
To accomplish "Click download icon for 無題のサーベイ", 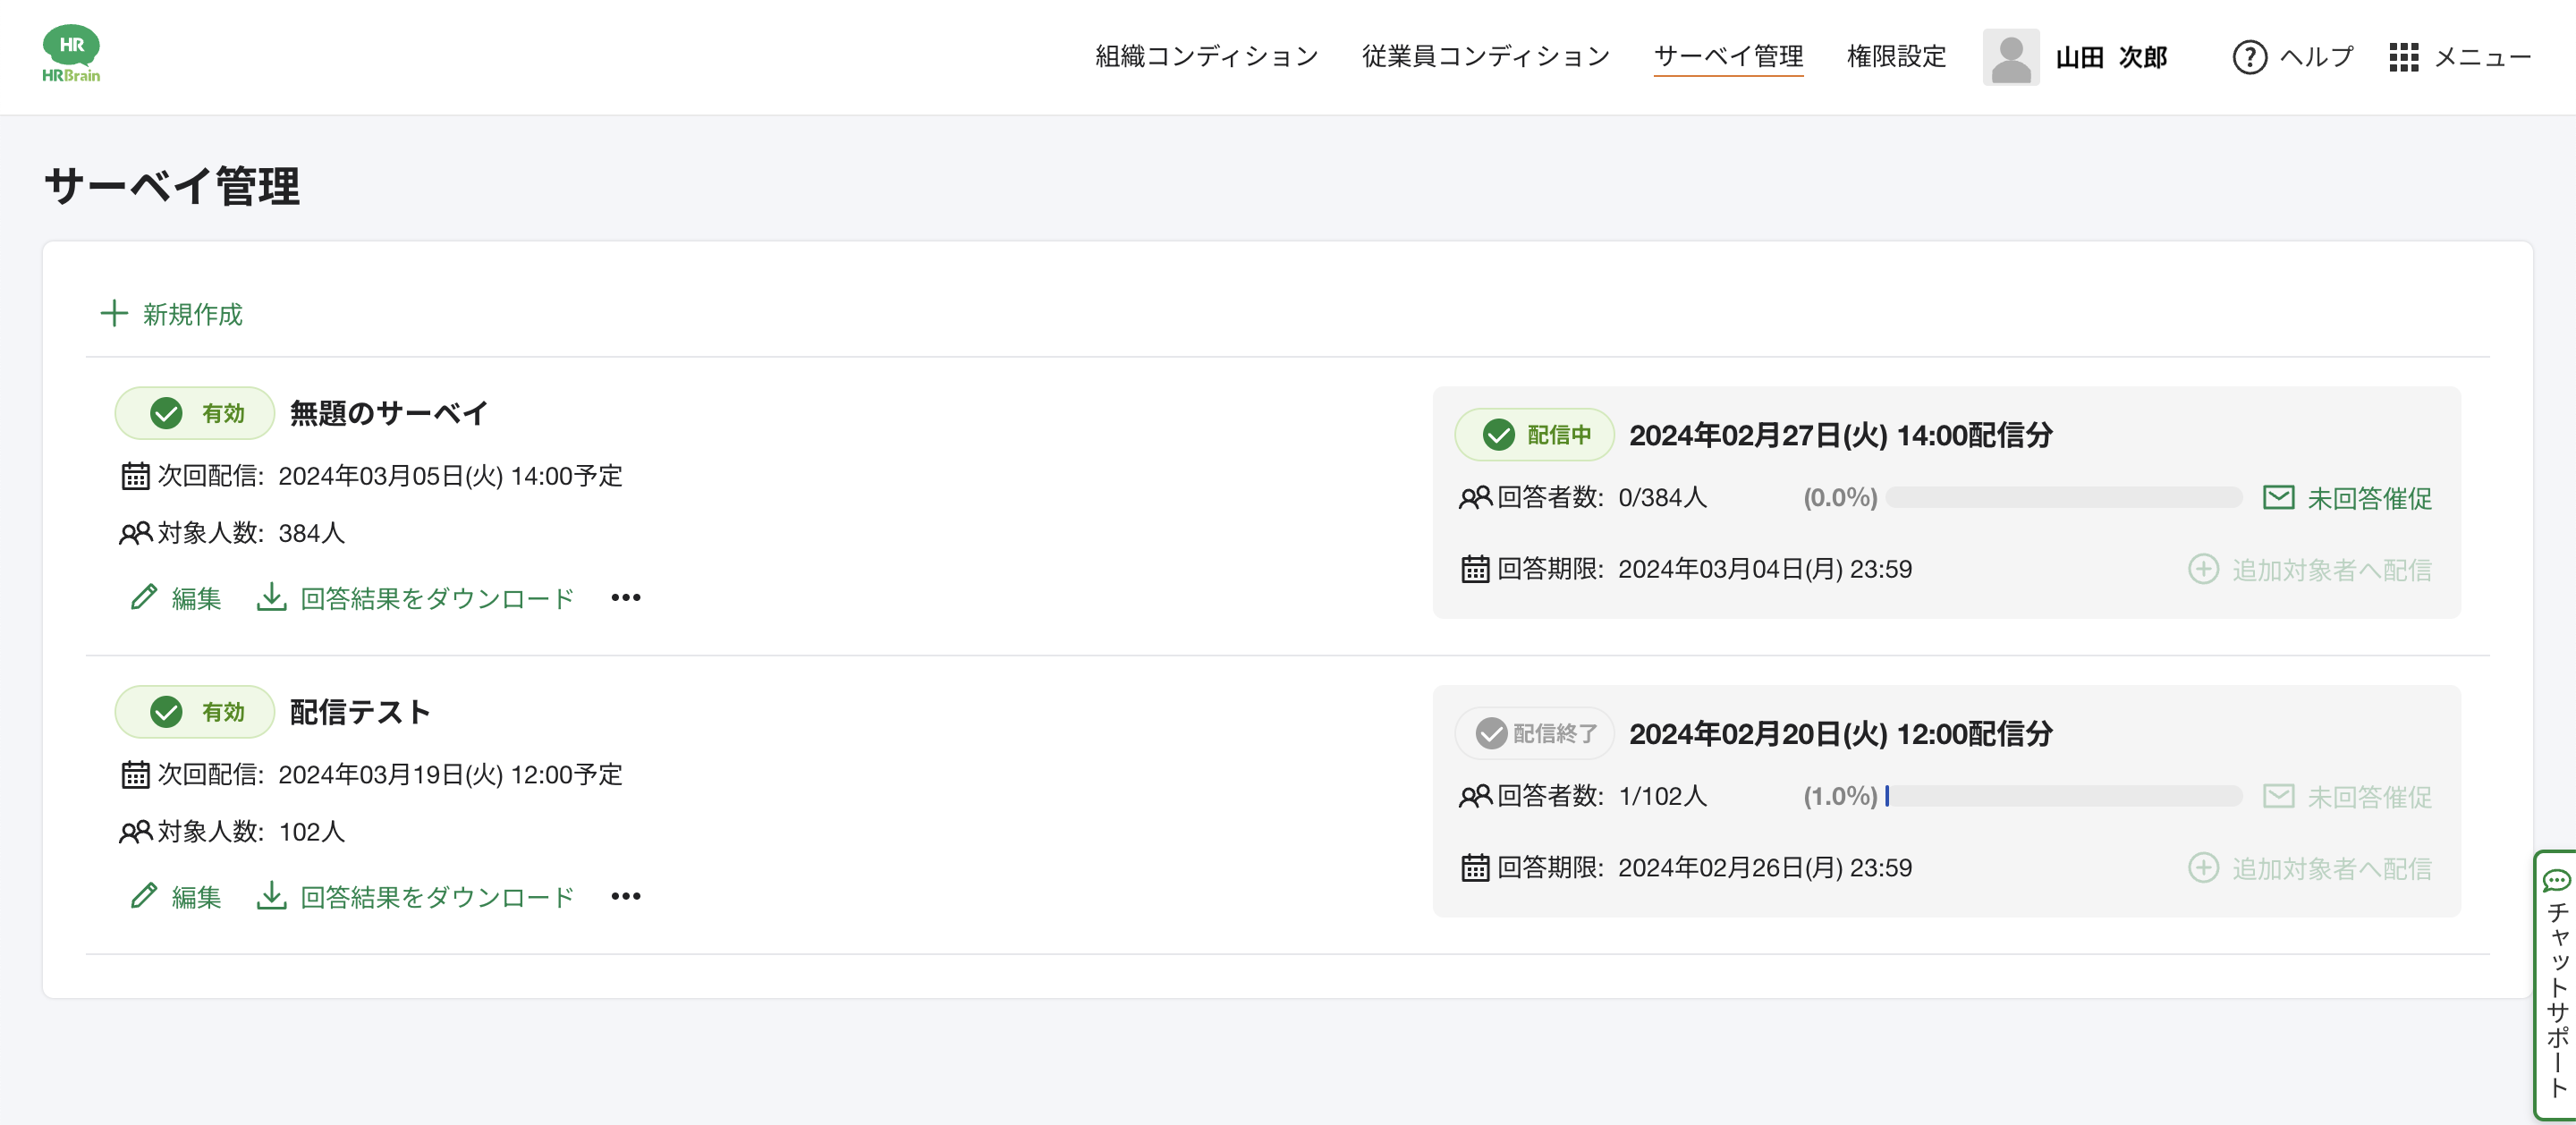I will pos(271,597).
